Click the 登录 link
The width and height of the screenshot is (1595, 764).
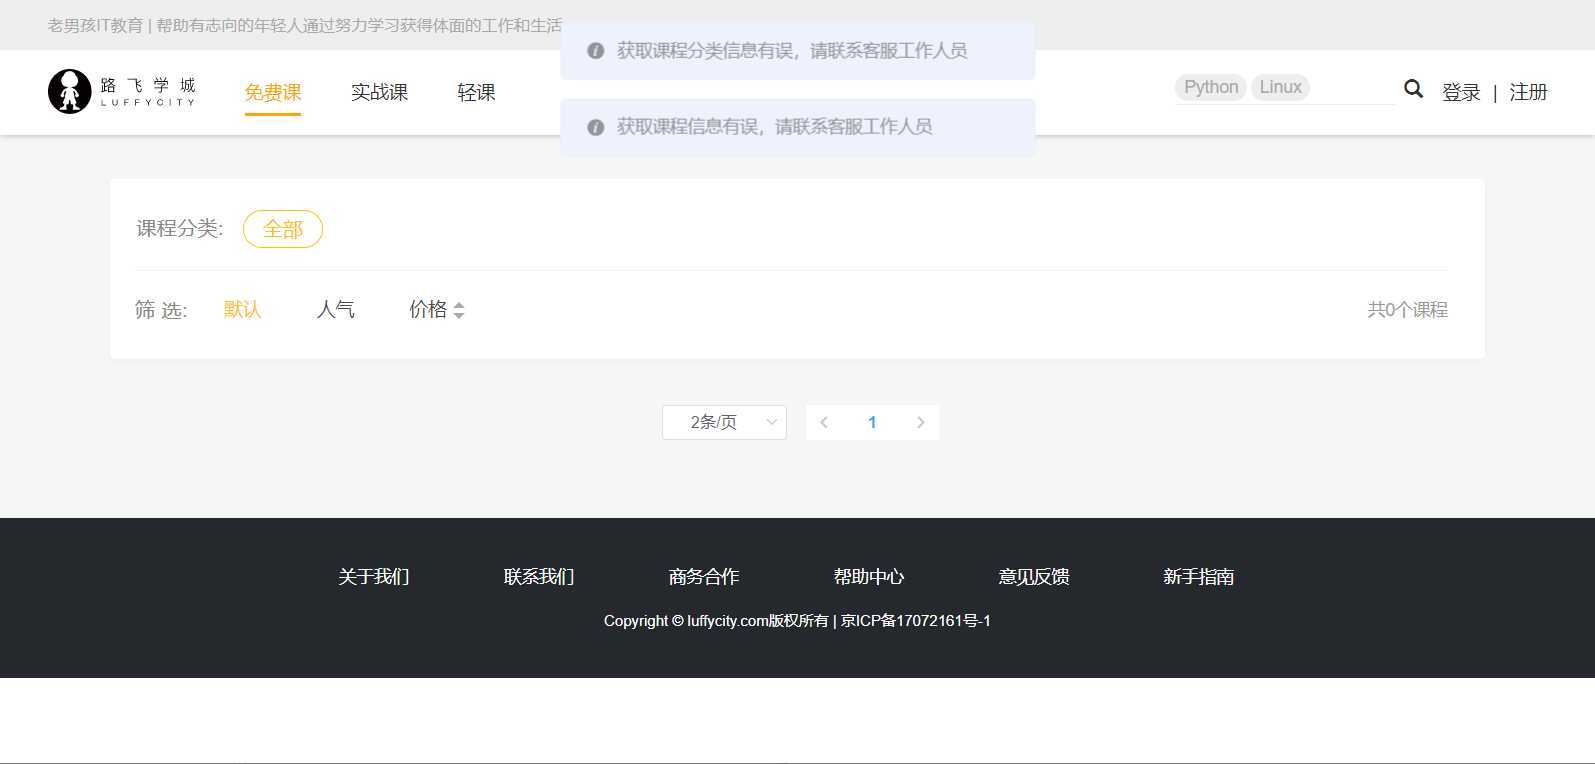click(1461, 92)
